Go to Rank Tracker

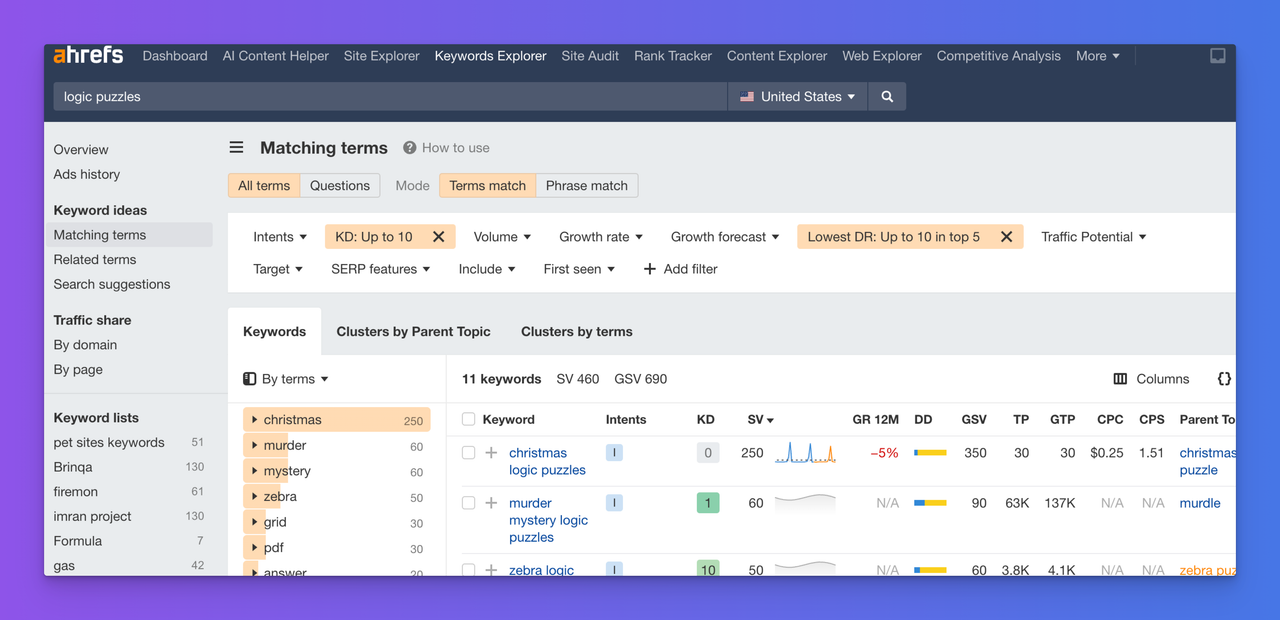click(x=673, y=56)
